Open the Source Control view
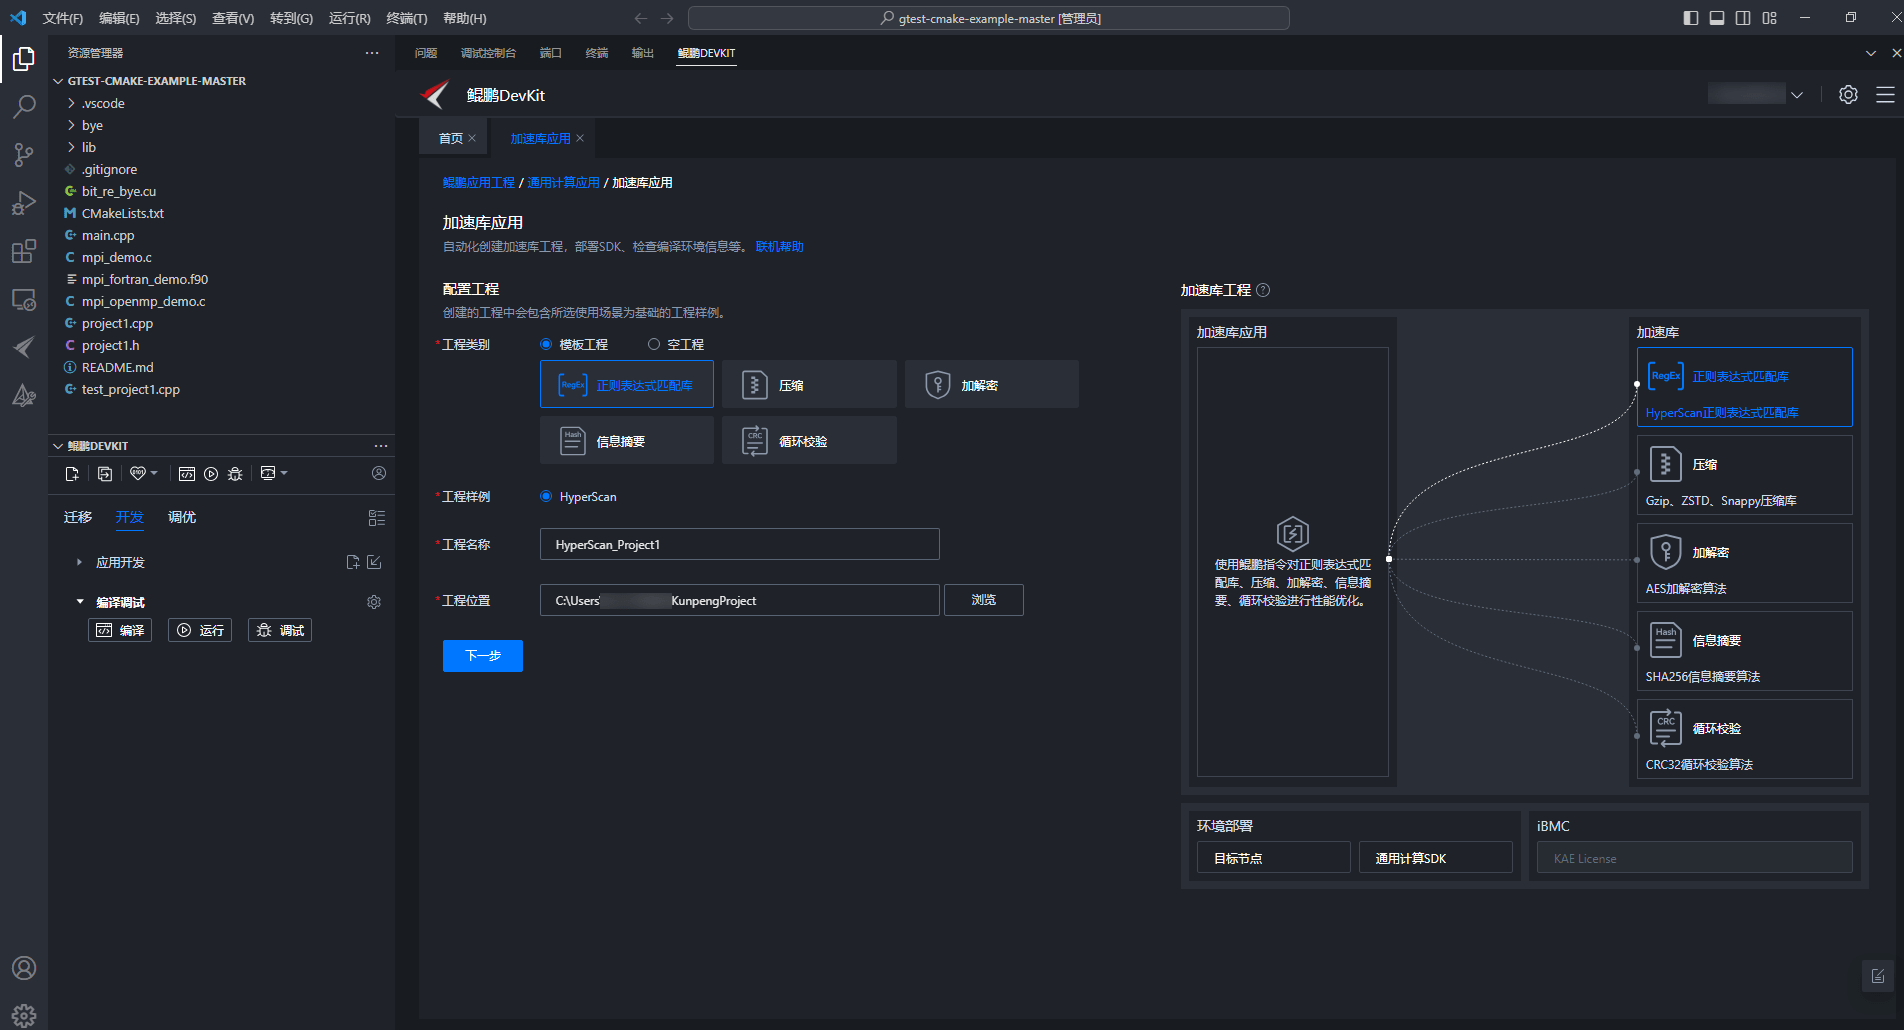Image resolution: width=1904 pixels, height=1030 pixels. (x=24, y=154)
